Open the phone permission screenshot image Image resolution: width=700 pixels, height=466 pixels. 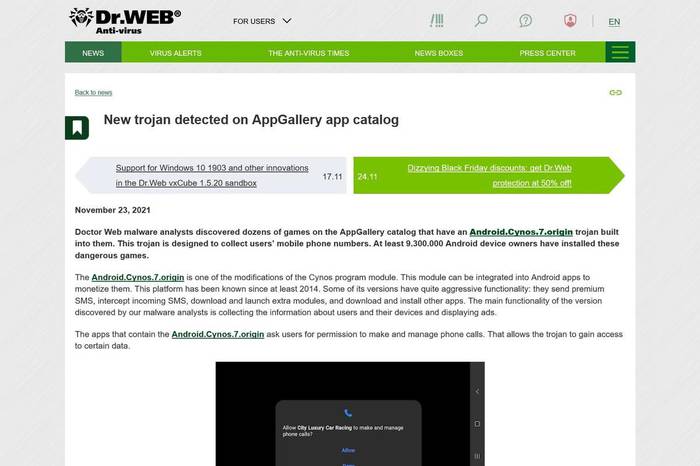click(350, 414)
